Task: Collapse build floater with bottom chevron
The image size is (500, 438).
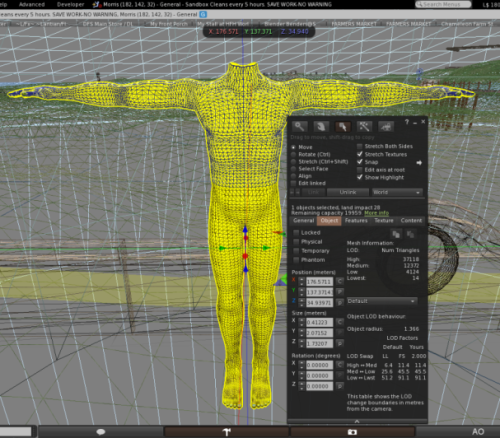Action: (x=357, y=422)
